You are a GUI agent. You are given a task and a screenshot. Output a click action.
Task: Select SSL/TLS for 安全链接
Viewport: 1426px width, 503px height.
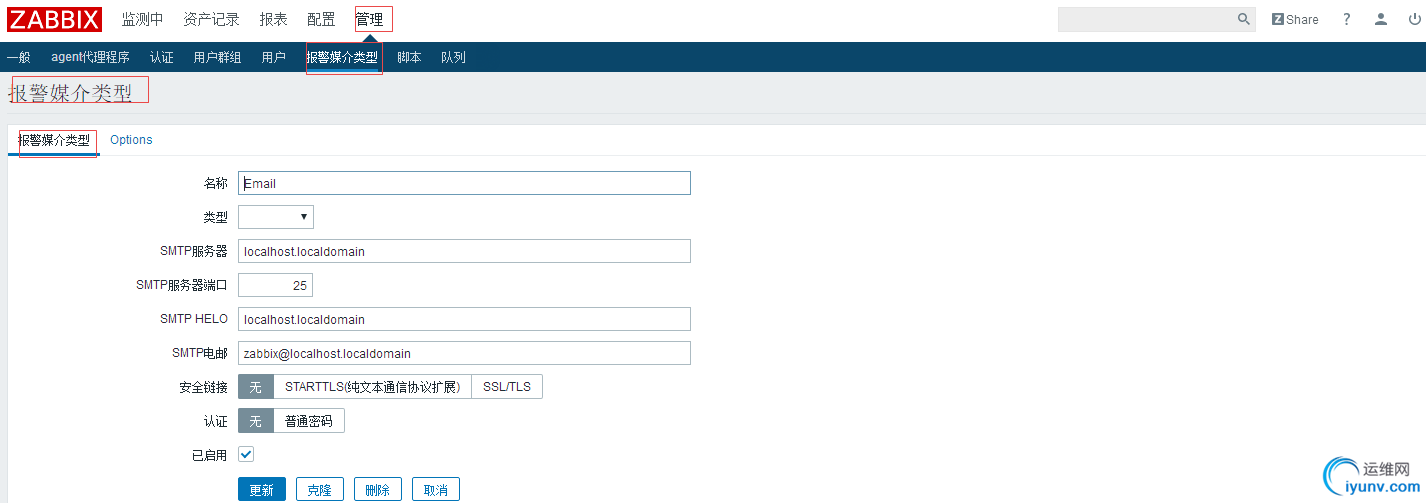coord(507,387)
